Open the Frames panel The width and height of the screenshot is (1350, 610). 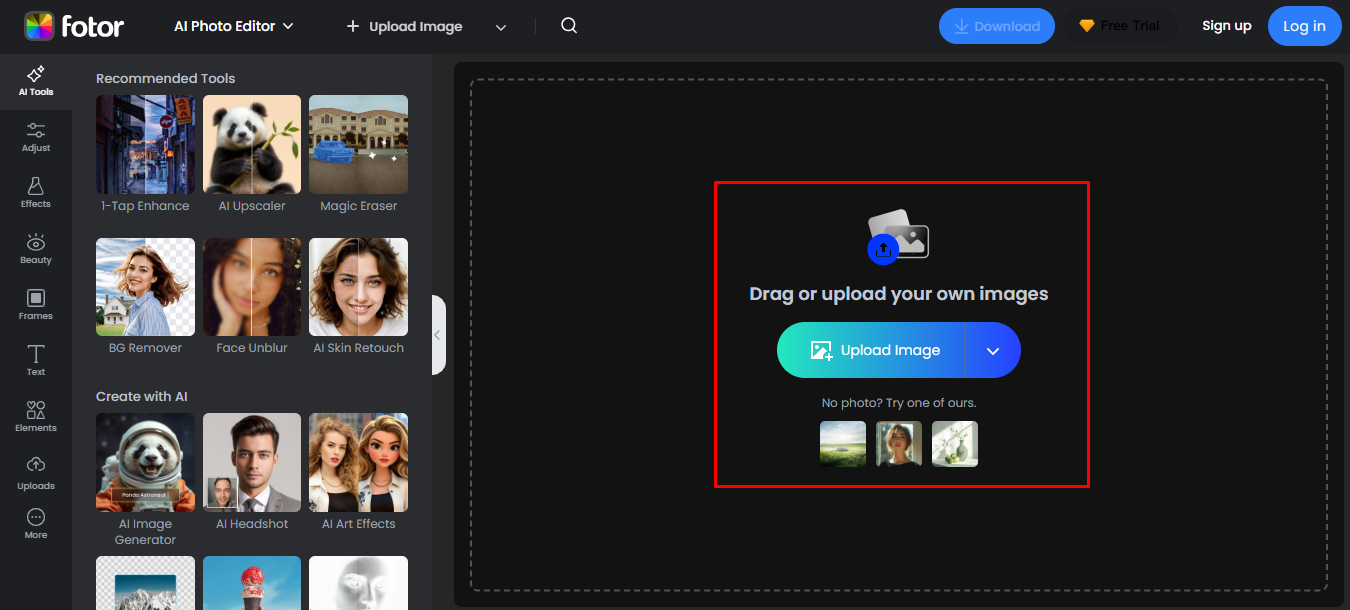[36, 305]
